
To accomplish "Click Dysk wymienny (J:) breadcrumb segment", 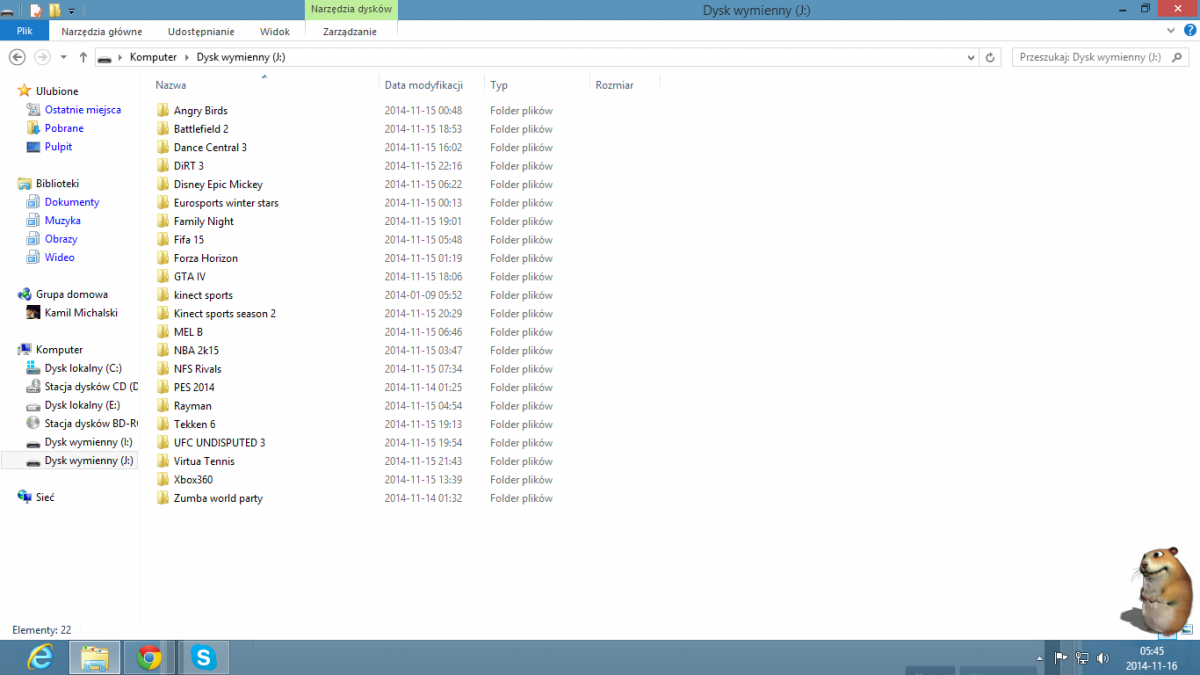I will click(x=240, y=57).
